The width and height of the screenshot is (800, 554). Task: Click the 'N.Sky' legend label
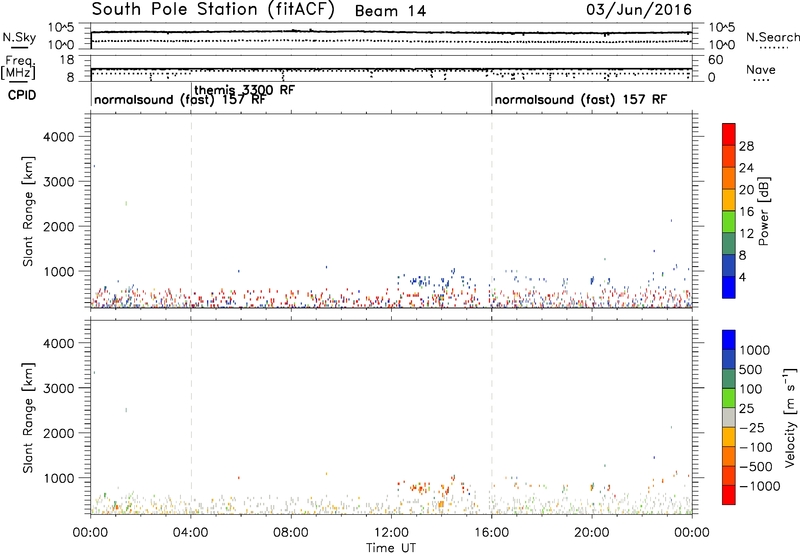coord(19,37)
